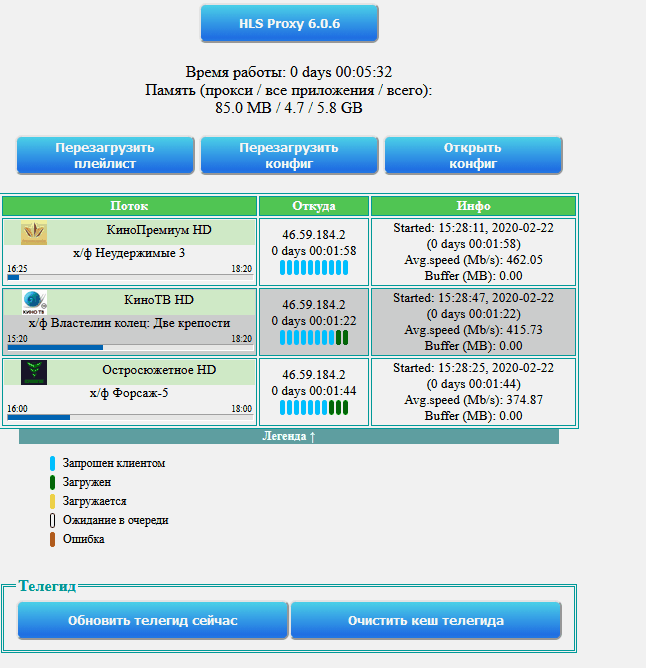Image resolution: width=646 pixels, height=668 pixels.
Task: Click the progress bar of Форсаж-5
Action: click(x=130, y=418)
